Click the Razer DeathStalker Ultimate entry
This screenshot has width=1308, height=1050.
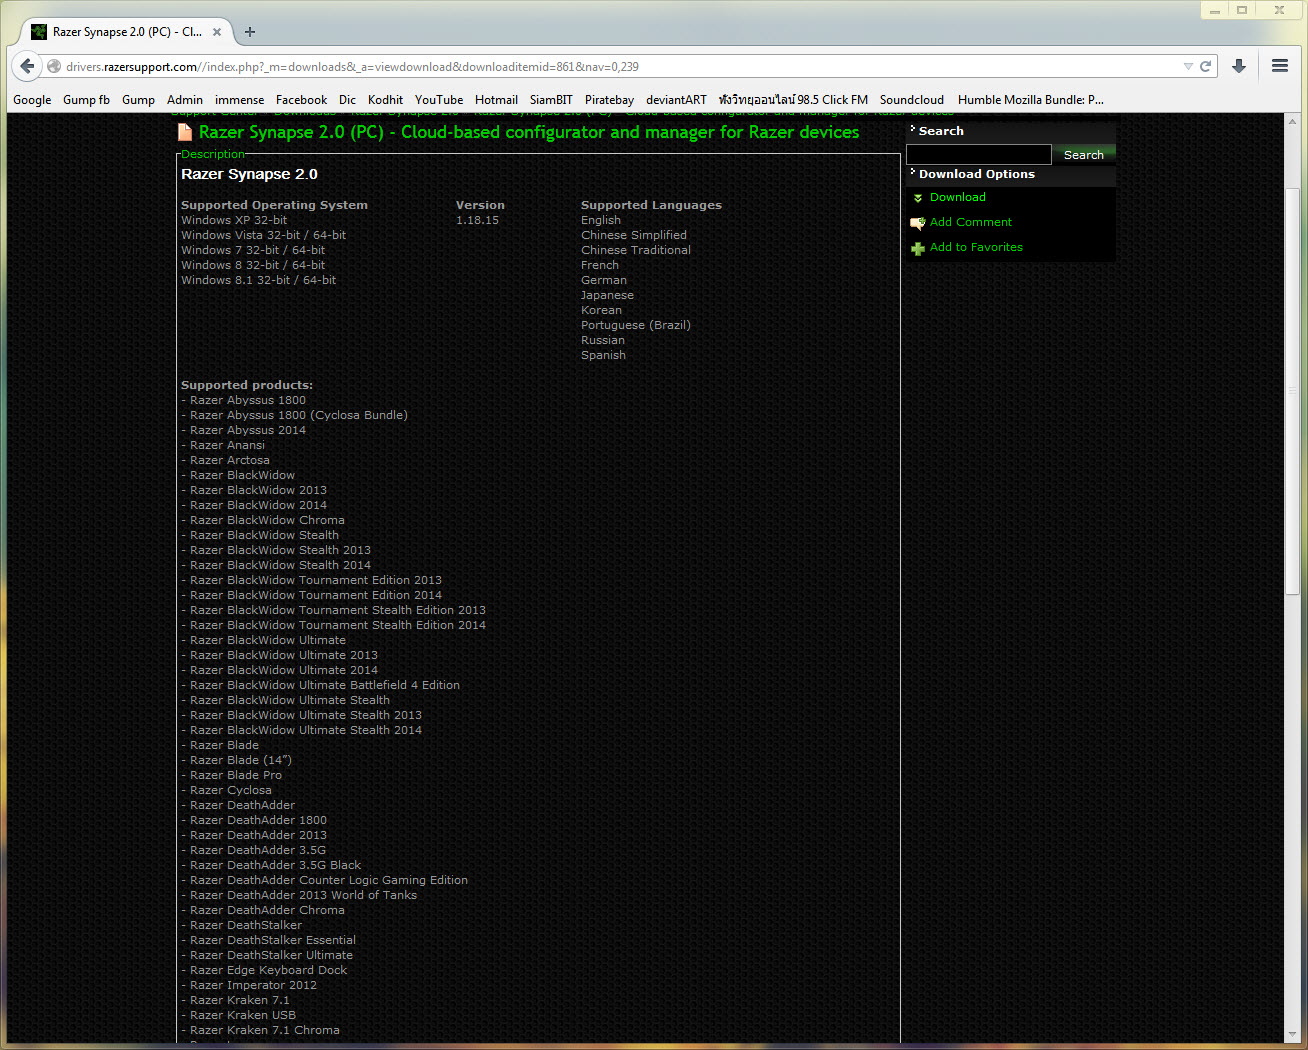(271, 955)
